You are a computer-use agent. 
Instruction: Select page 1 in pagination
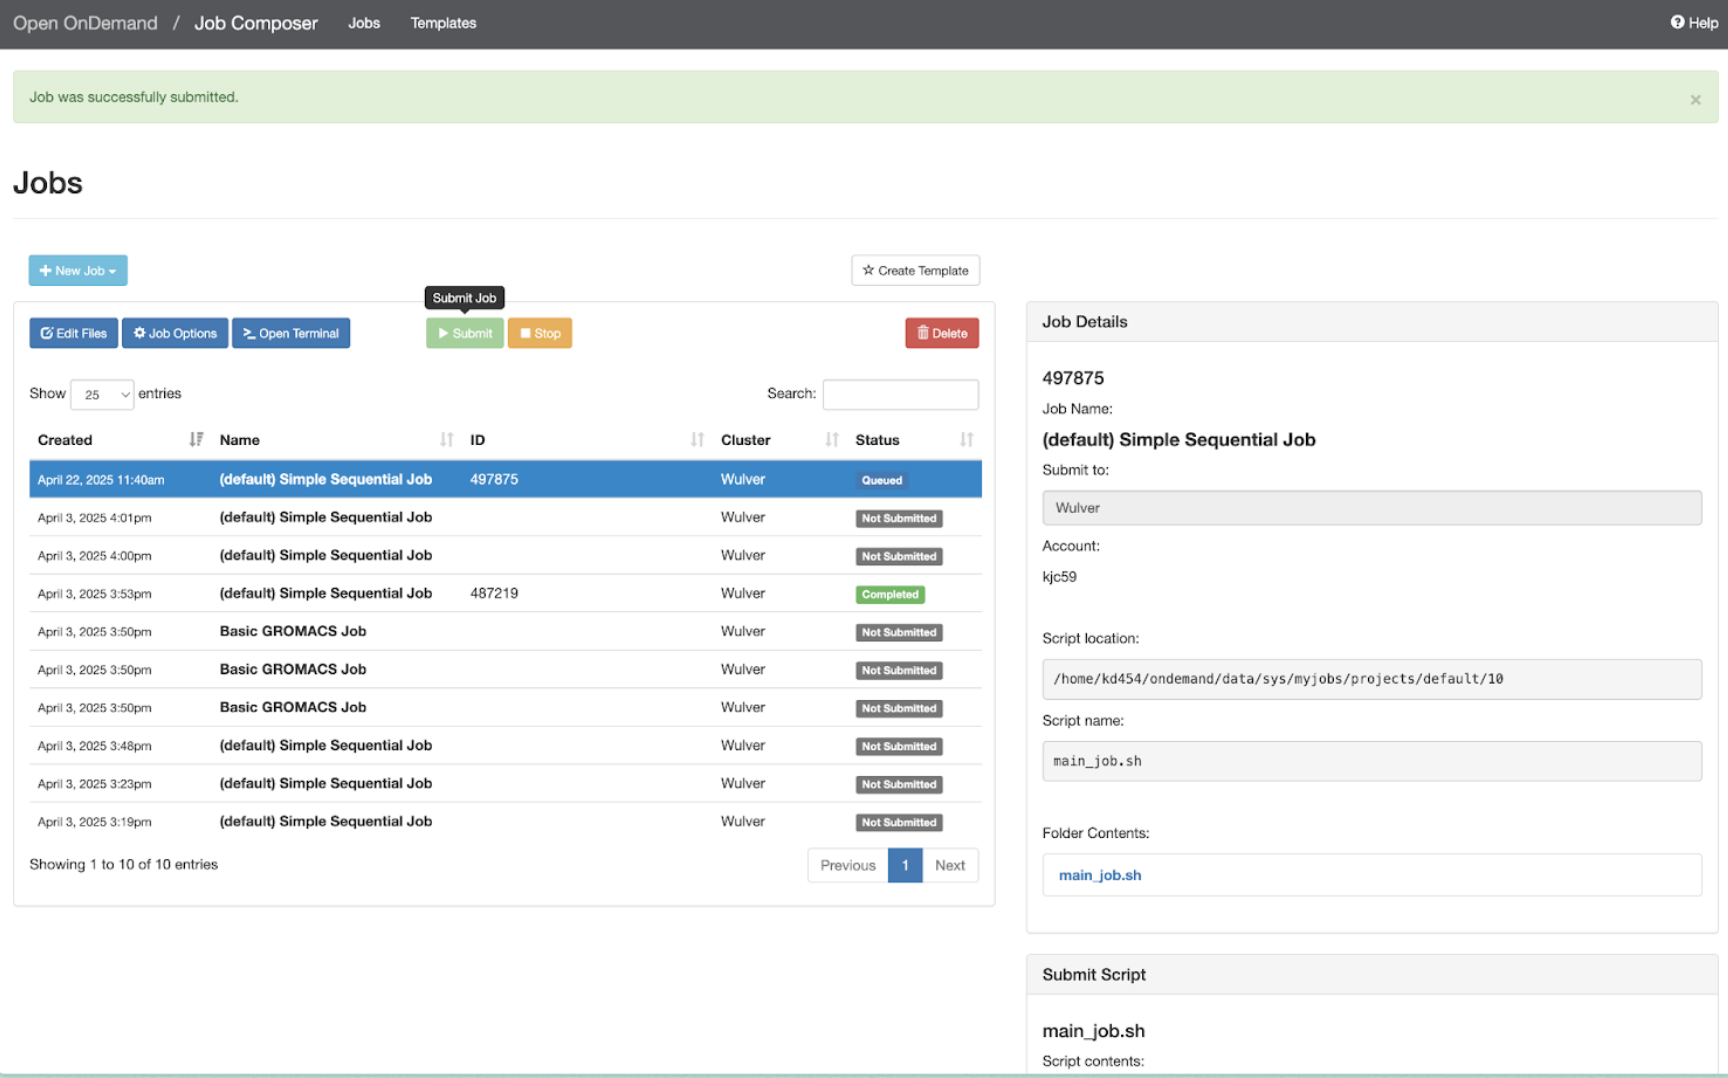click(905, 865)
